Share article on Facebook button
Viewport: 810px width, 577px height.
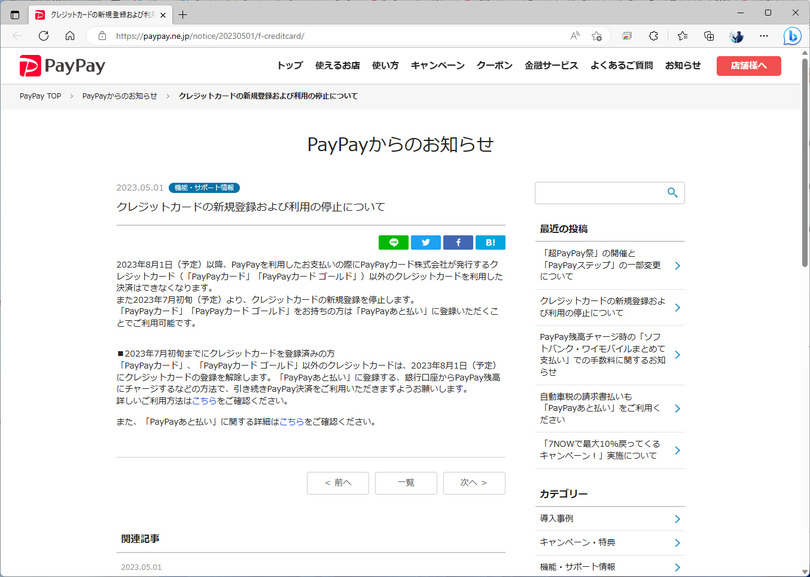coord(458,242)
